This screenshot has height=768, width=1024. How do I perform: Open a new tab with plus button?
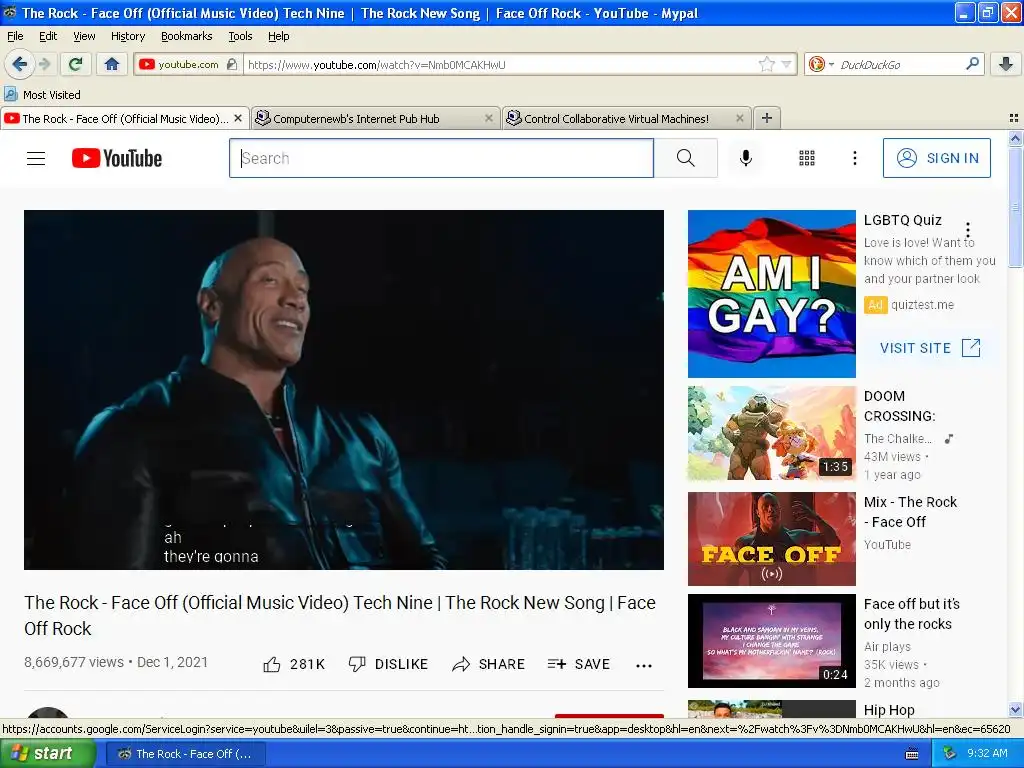(x=767, y=118)
